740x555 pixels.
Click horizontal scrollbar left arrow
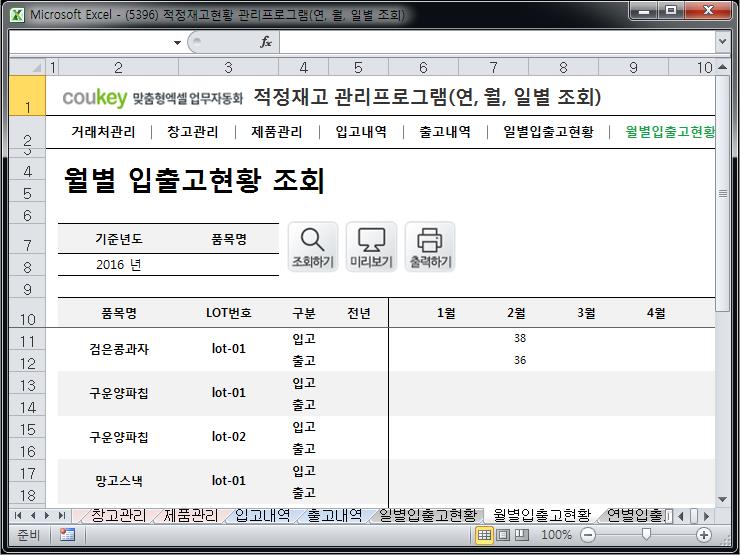(681, 516)
